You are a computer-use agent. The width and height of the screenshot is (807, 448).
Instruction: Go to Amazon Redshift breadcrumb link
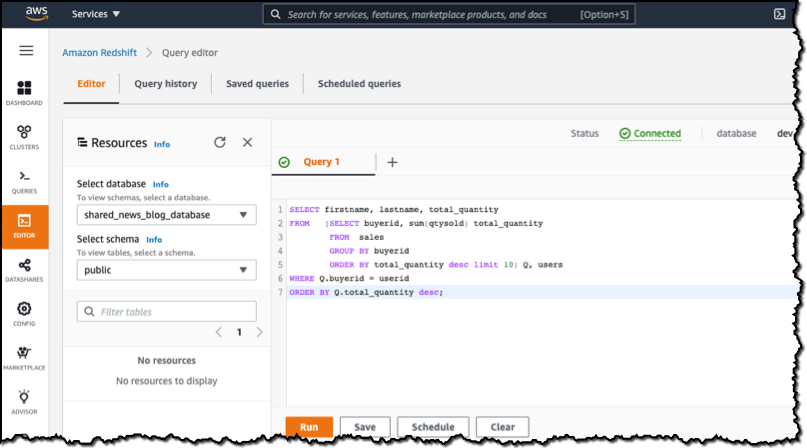[x=99, y=53]
